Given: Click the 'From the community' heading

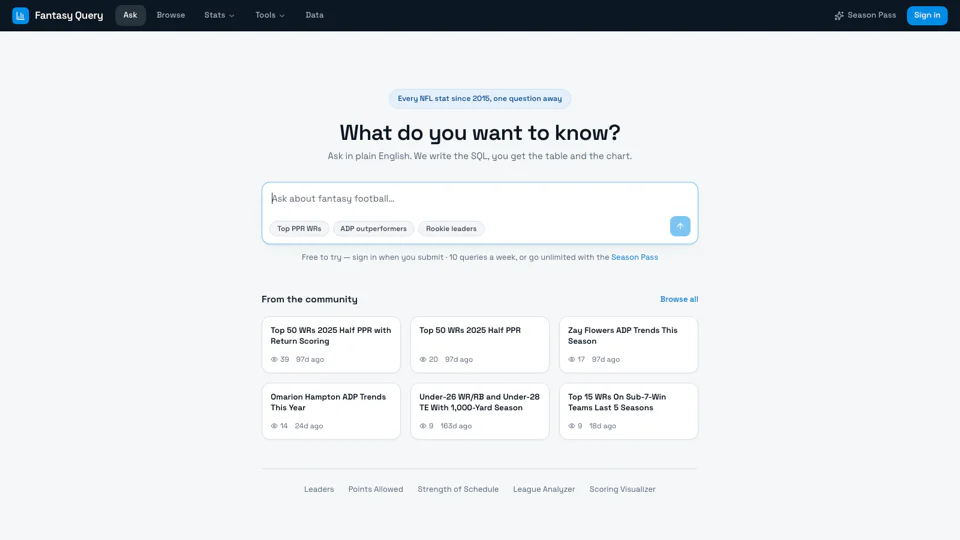Looking at the screenshot, I should [309, 299].
